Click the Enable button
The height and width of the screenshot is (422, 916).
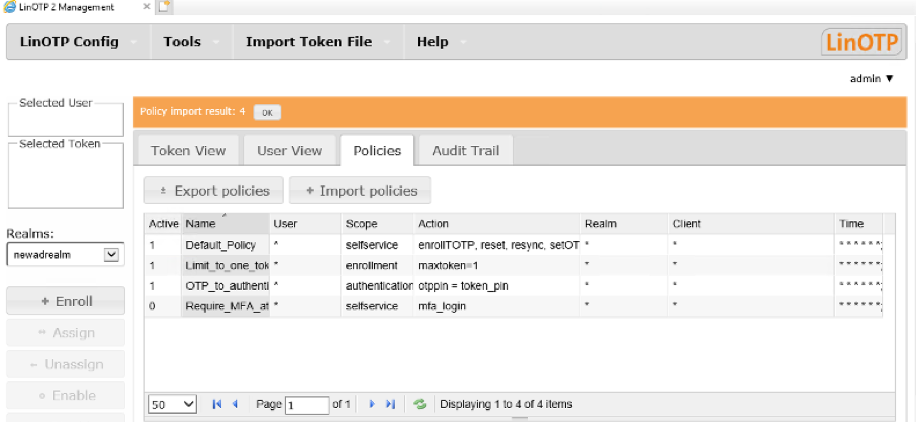pos(65,396)
